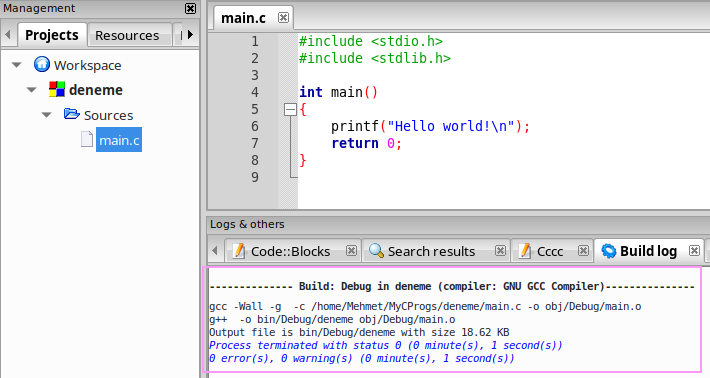Click the main.c file icon in tree
Viewport: 710px width, 378px height.
pyautogui.click(x=87, y=139)
